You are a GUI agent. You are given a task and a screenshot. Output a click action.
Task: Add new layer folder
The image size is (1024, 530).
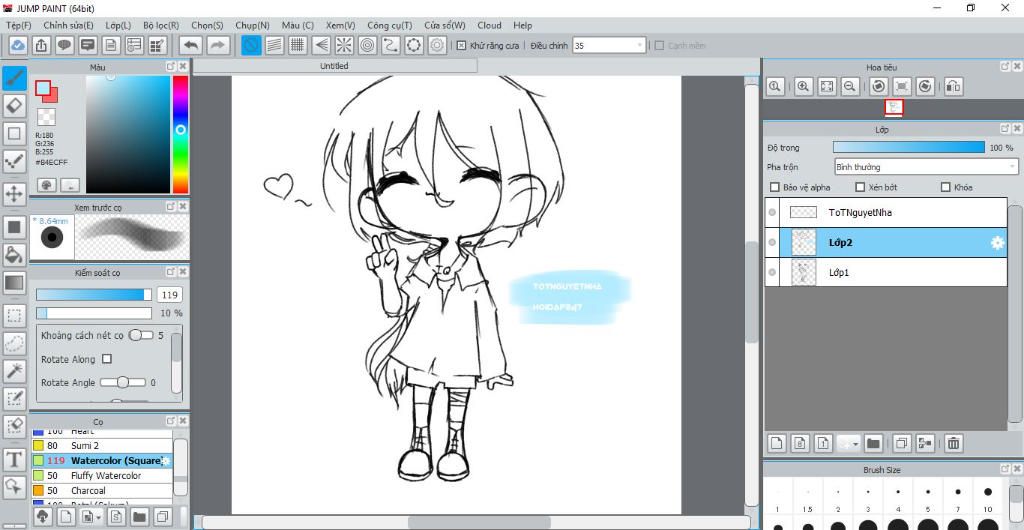click(x=873, y=444)
